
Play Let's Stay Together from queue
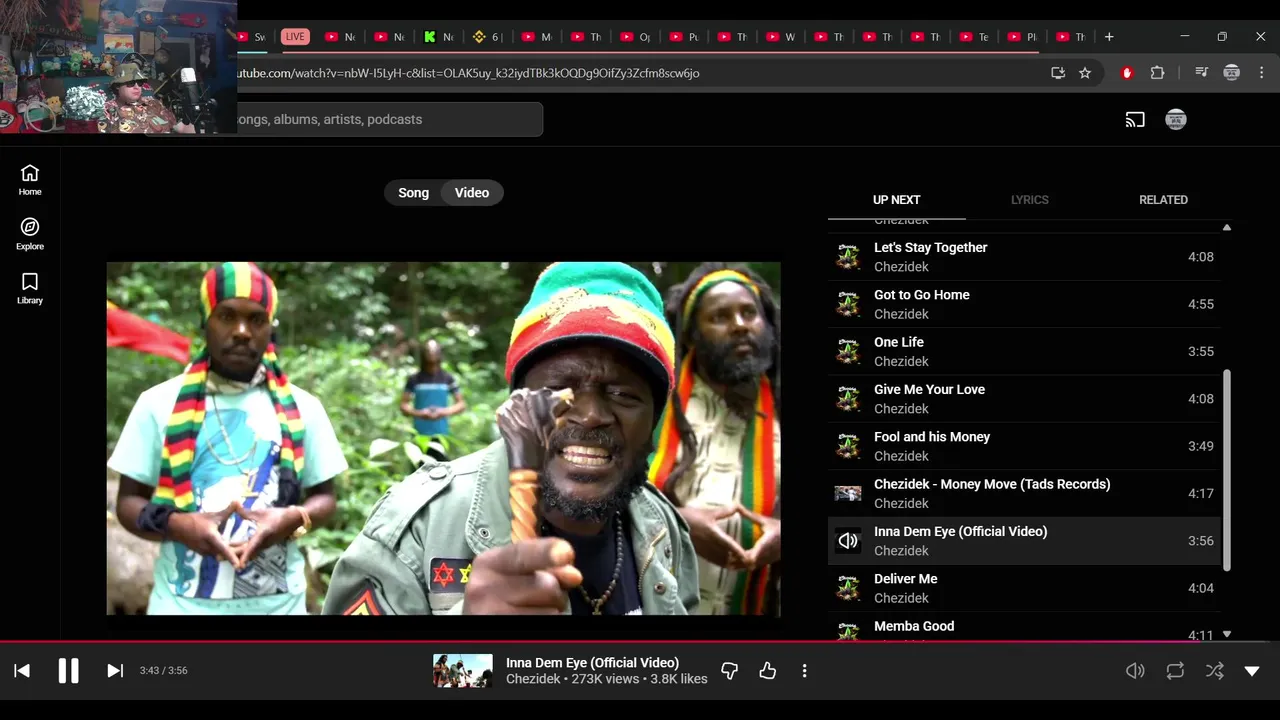pos(1024,257)
